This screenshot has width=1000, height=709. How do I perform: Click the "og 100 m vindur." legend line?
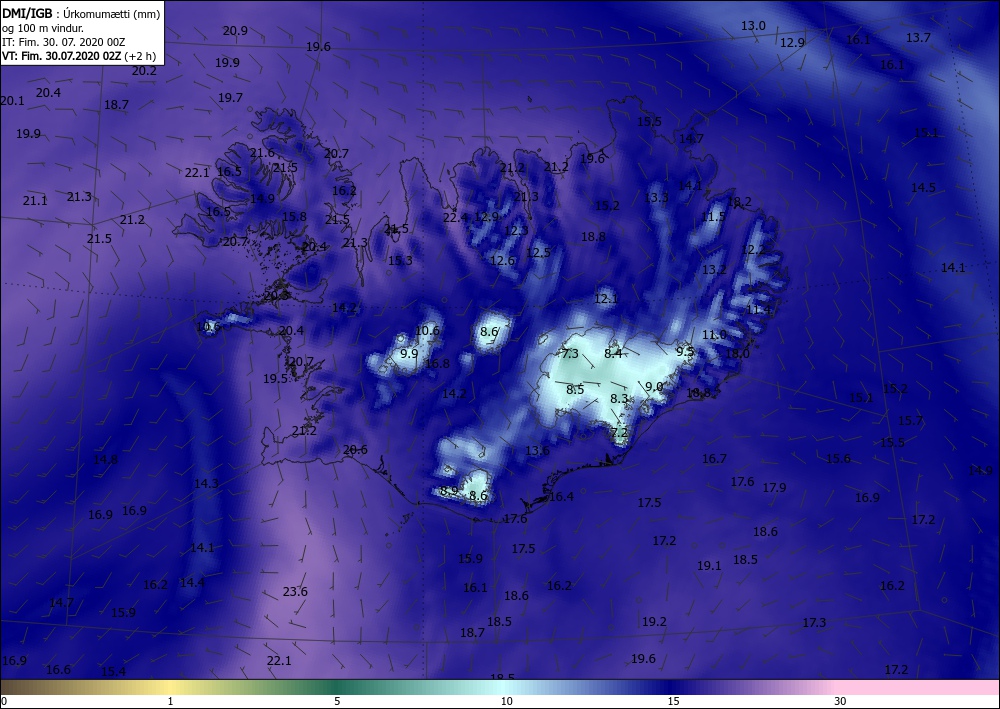click(x=43, y=28)
